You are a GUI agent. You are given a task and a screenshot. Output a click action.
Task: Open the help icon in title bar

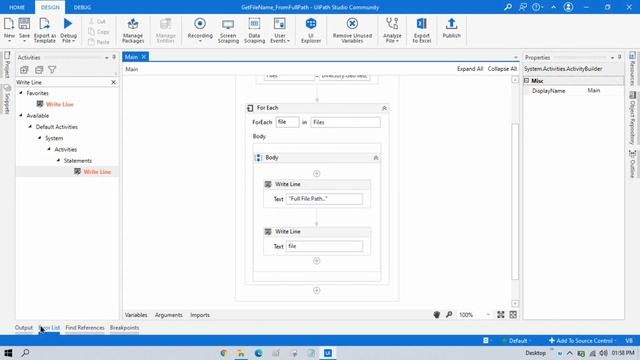click(x=536, y=7)
